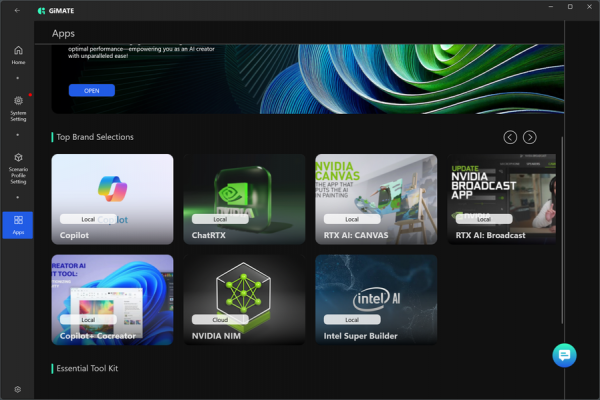Open System Setting from the sidebar
The image size is (600, 400).
pyautogui.click(x=18, y=109)
